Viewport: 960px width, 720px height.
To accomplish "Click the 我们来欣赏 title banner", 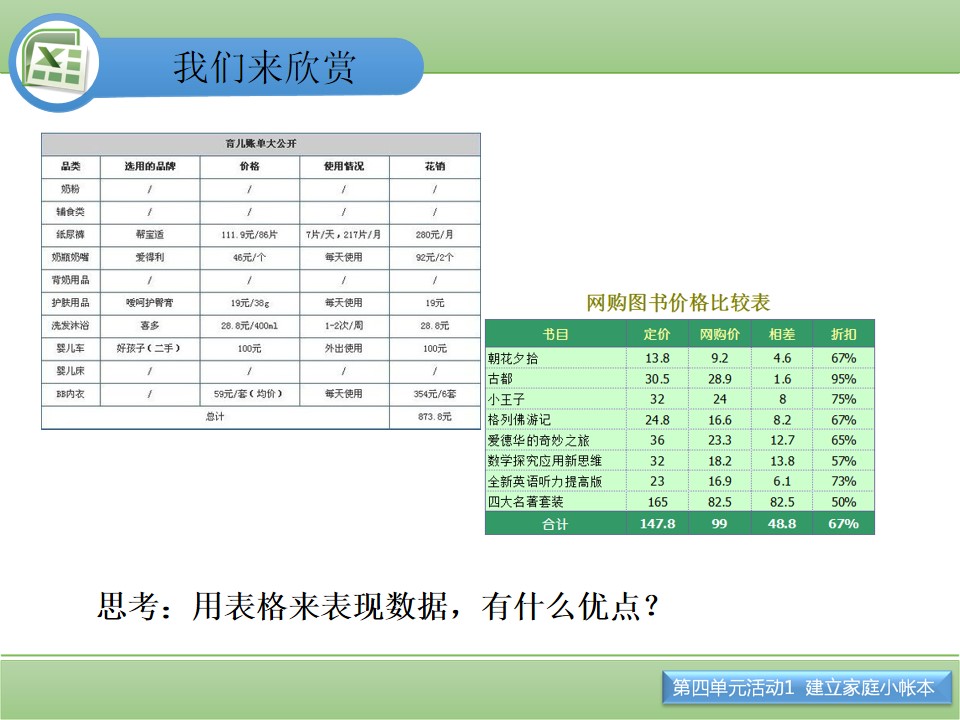I will (264, 67).
